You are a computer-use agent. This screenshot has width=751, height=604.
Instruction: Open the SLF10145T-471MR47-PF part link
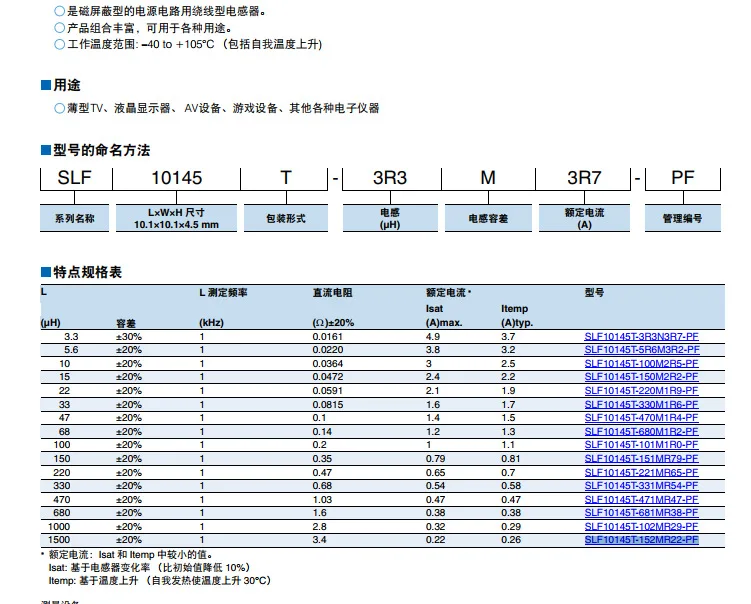point(641,500)
